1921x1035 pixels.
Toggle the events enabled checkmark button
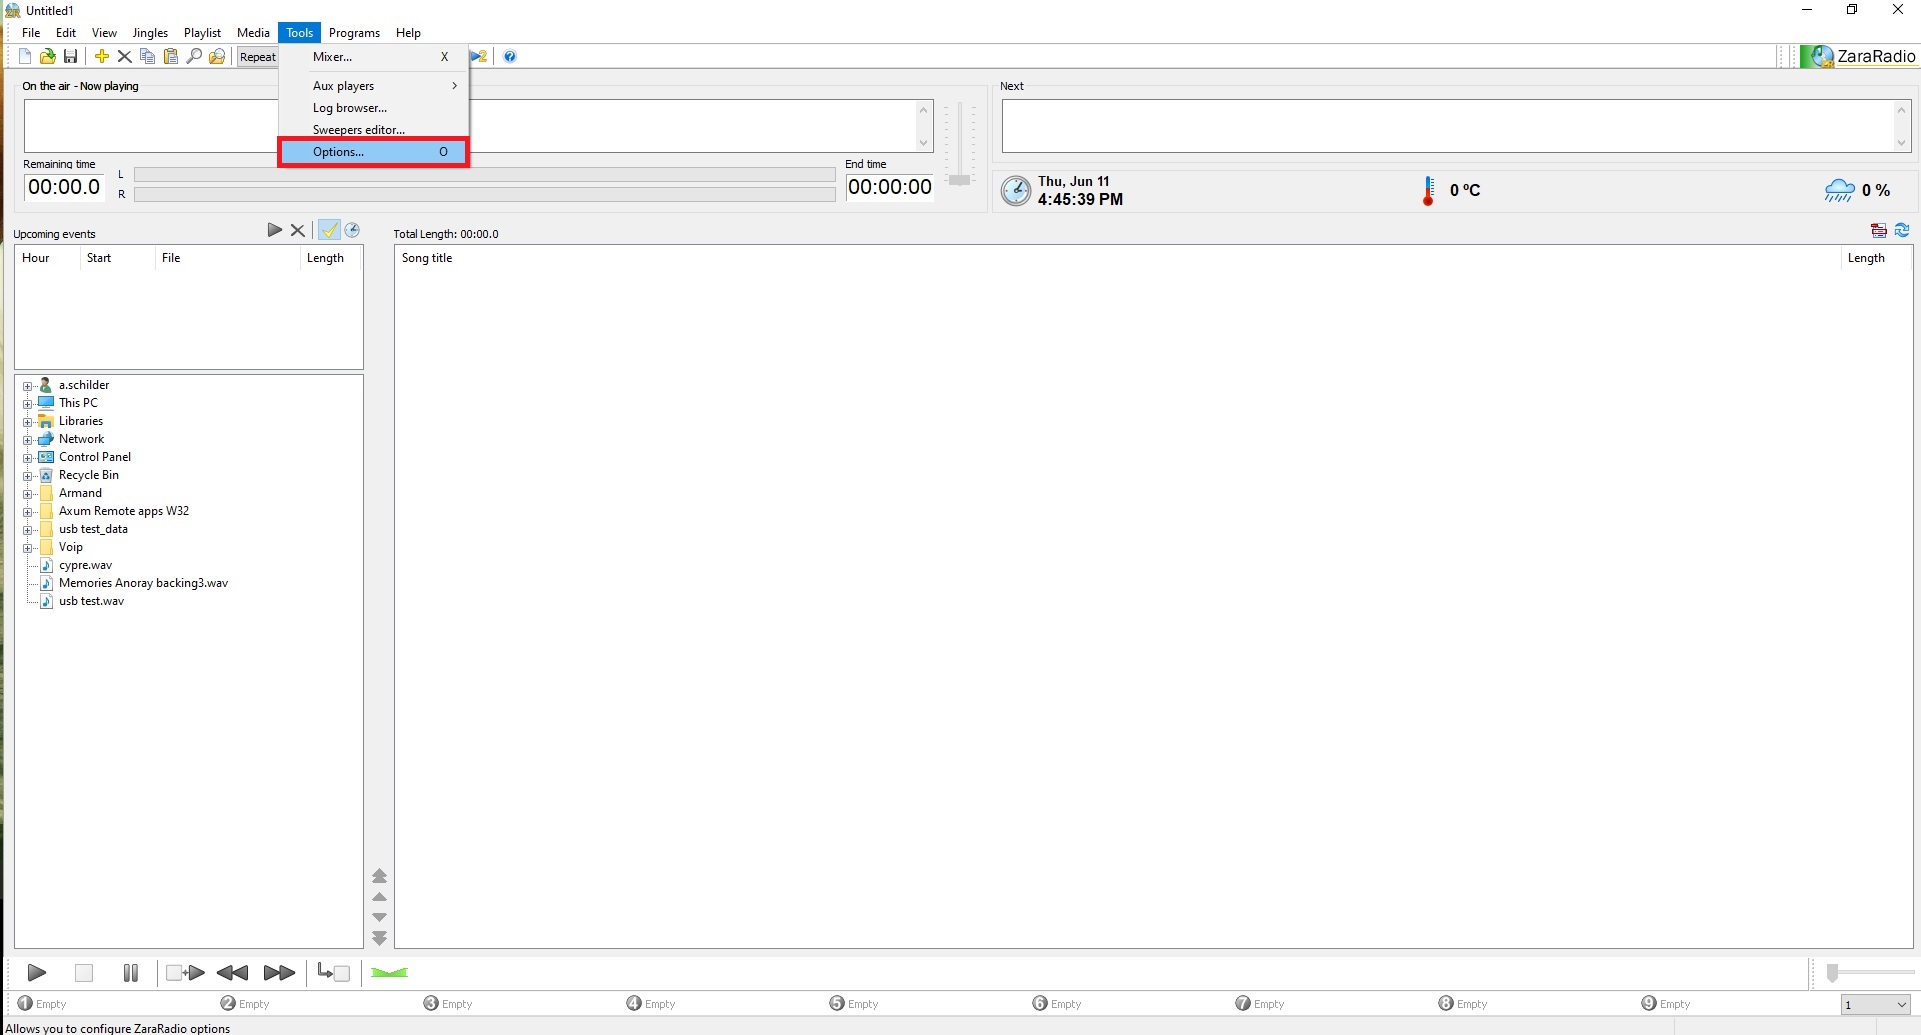(329, 231)
